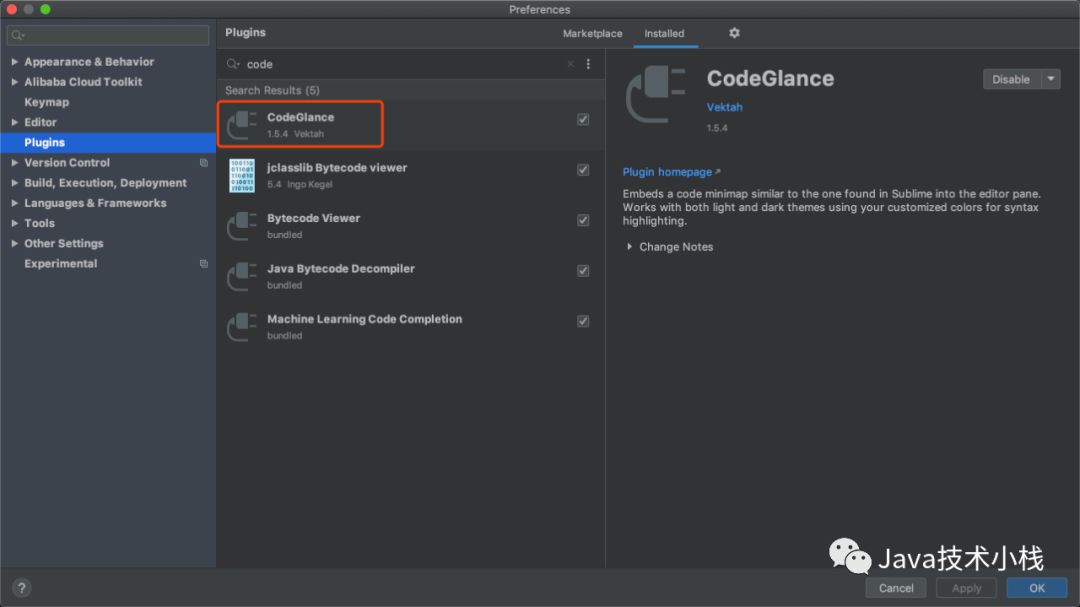The image size is (1080, 607).
Task: Uncheck the CodeGlance plugin checkbox
Action: 583,119
